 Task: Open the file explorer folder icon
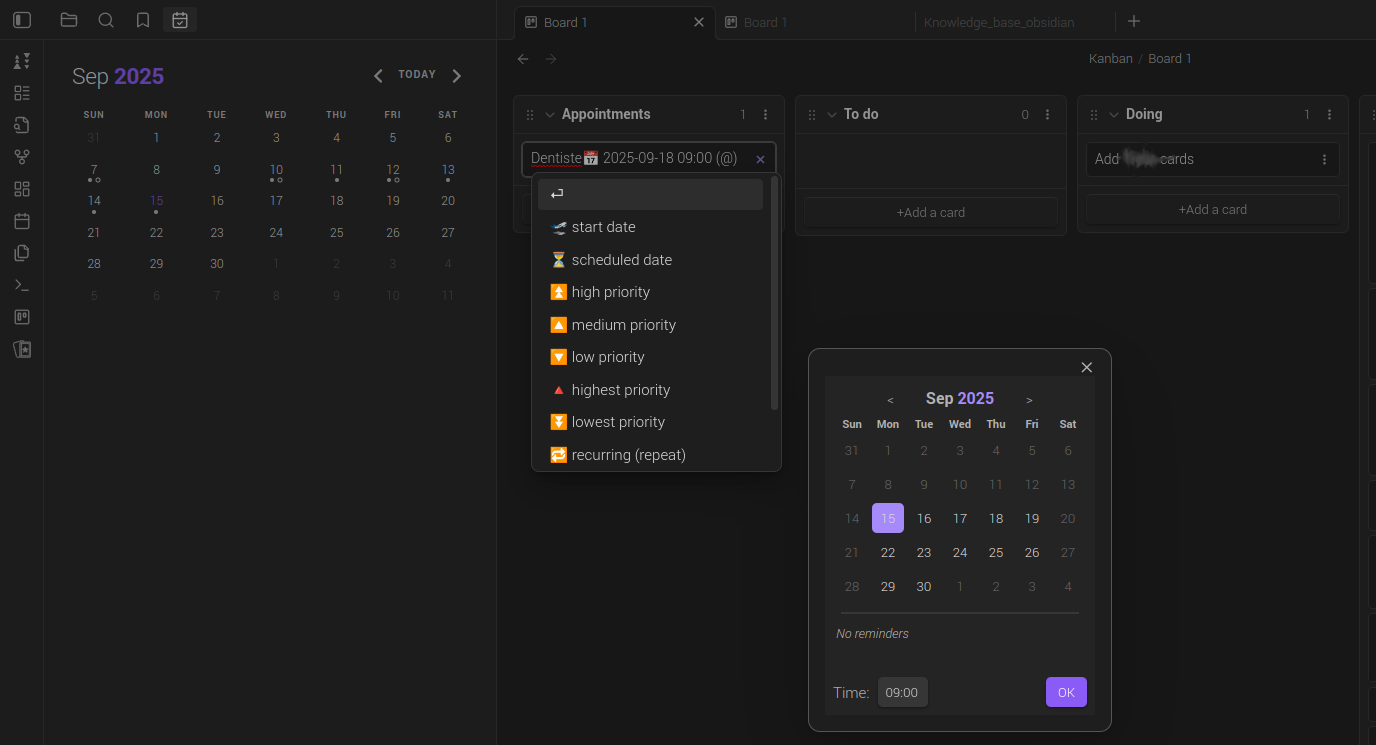coord(69,20)
